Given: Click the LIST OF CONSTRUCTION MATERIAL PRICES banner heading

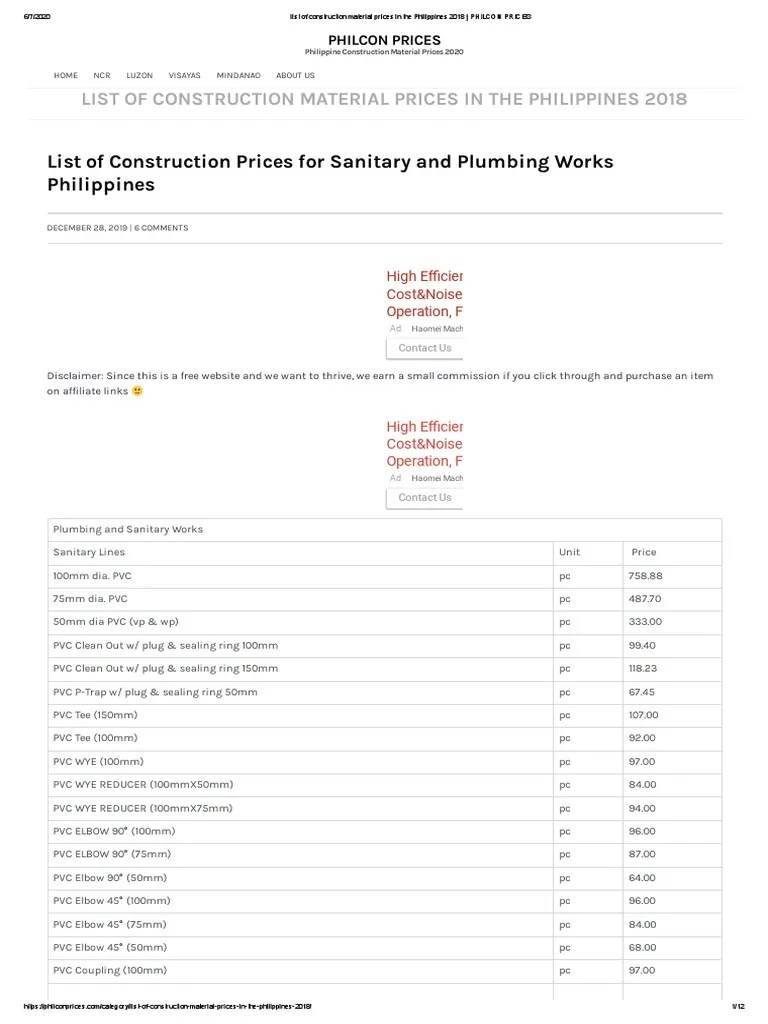Looking at the screenshot, I should point(384,99).
